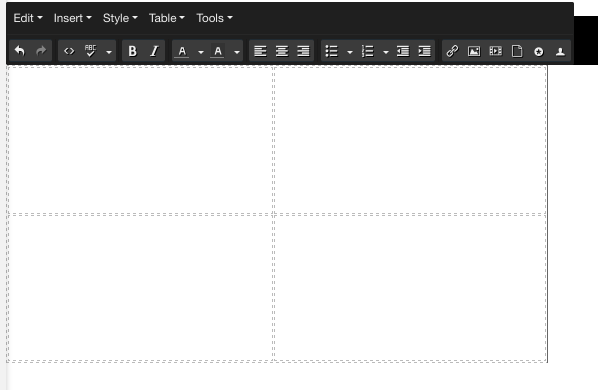
Task: Run the ABC spellcheck icon
Action: pyautogui.click(x=90, y=51)
